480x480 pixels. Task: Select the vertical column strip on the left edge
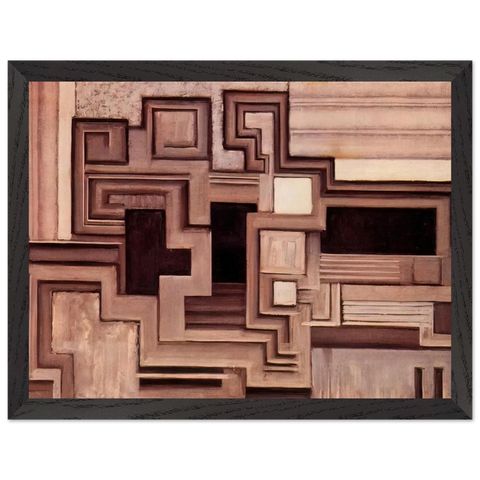51,161
